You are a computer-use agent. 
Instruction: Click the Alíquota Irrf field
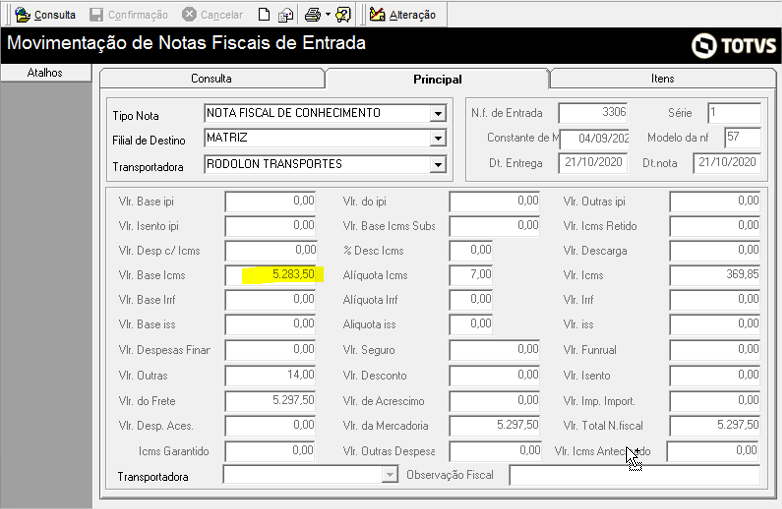(471, 300)
